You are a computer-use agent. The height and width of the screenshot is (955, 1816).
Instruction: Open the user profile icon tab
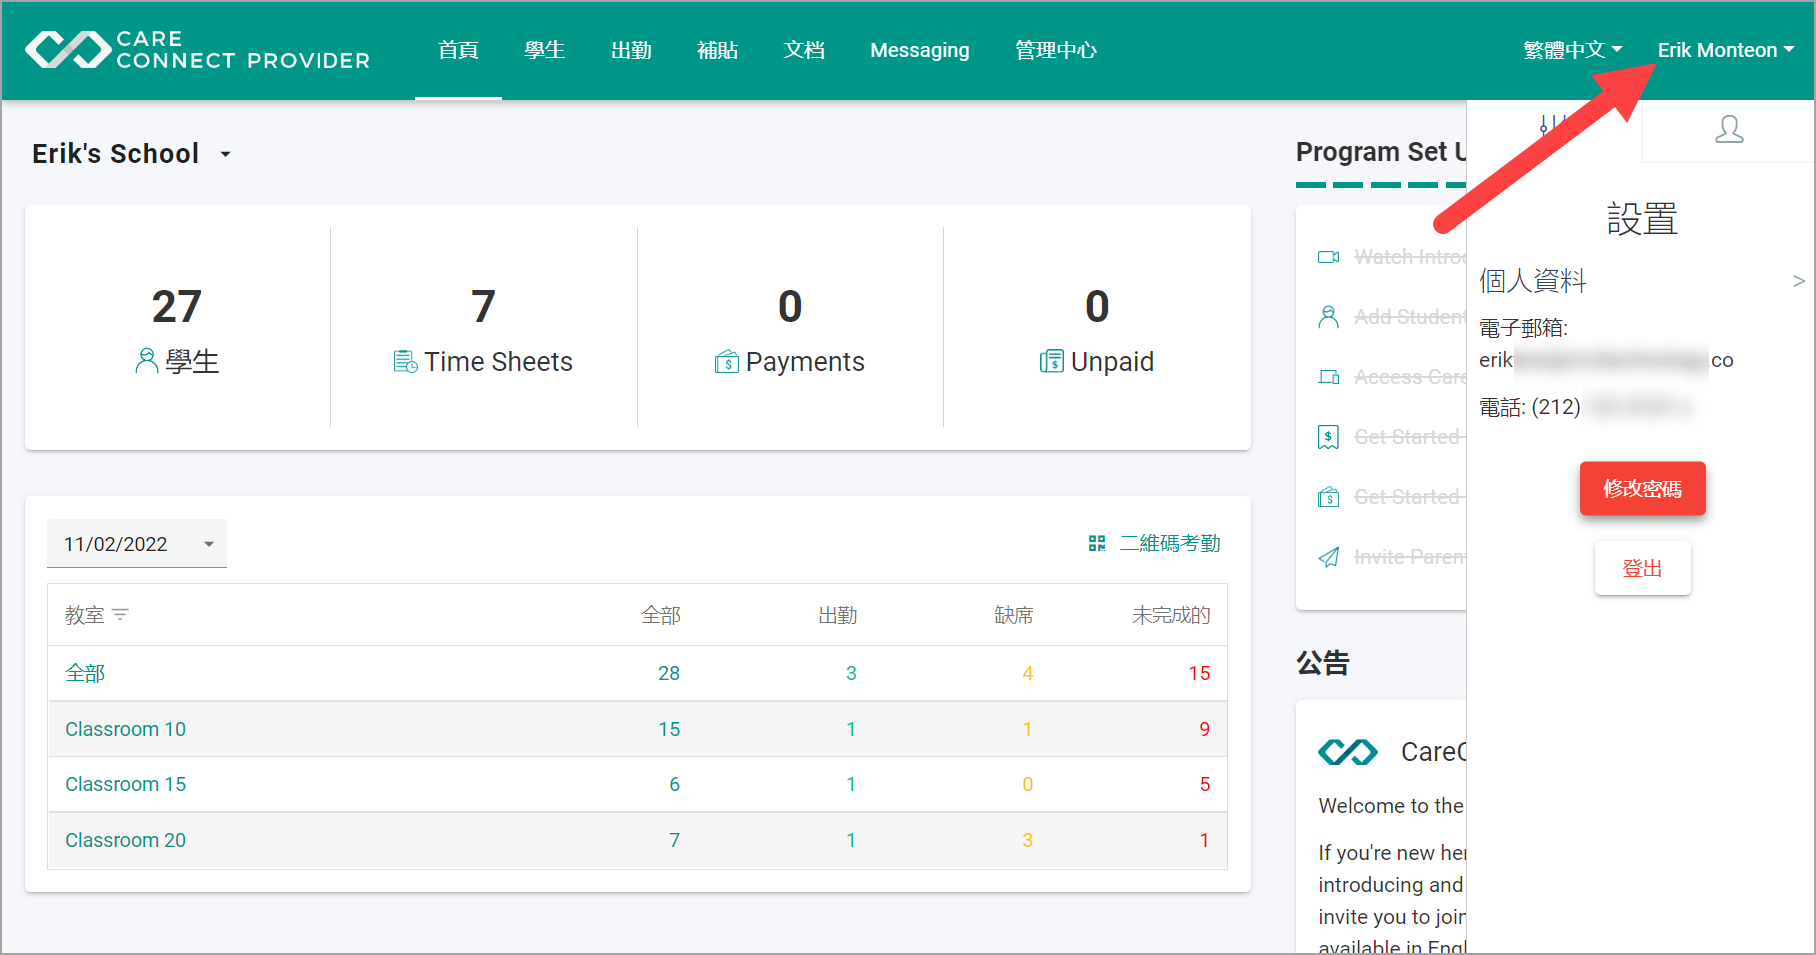[1729, 130]
